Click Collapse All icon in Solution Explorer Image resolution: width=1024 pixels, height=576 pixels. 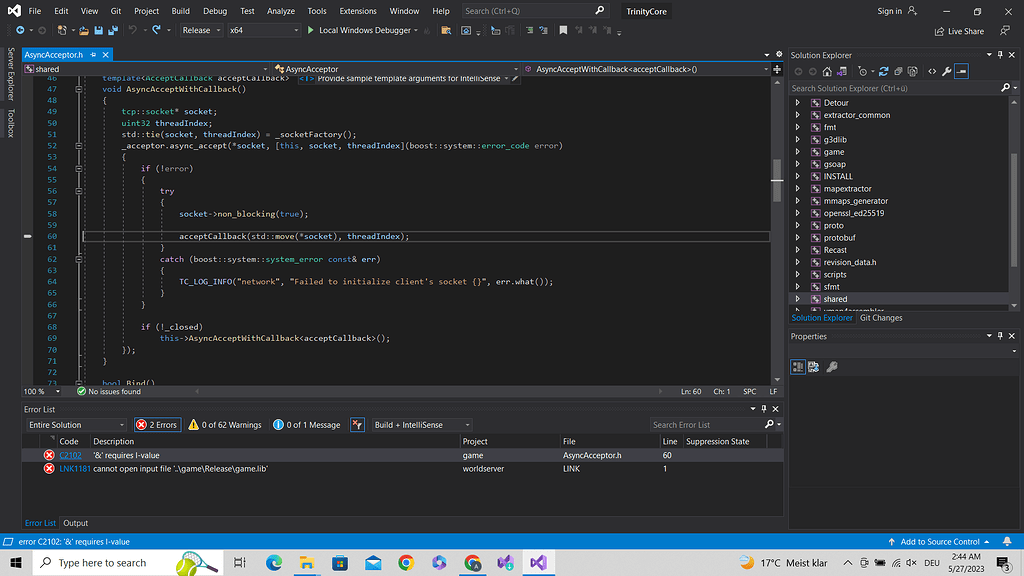coord(898,71)
